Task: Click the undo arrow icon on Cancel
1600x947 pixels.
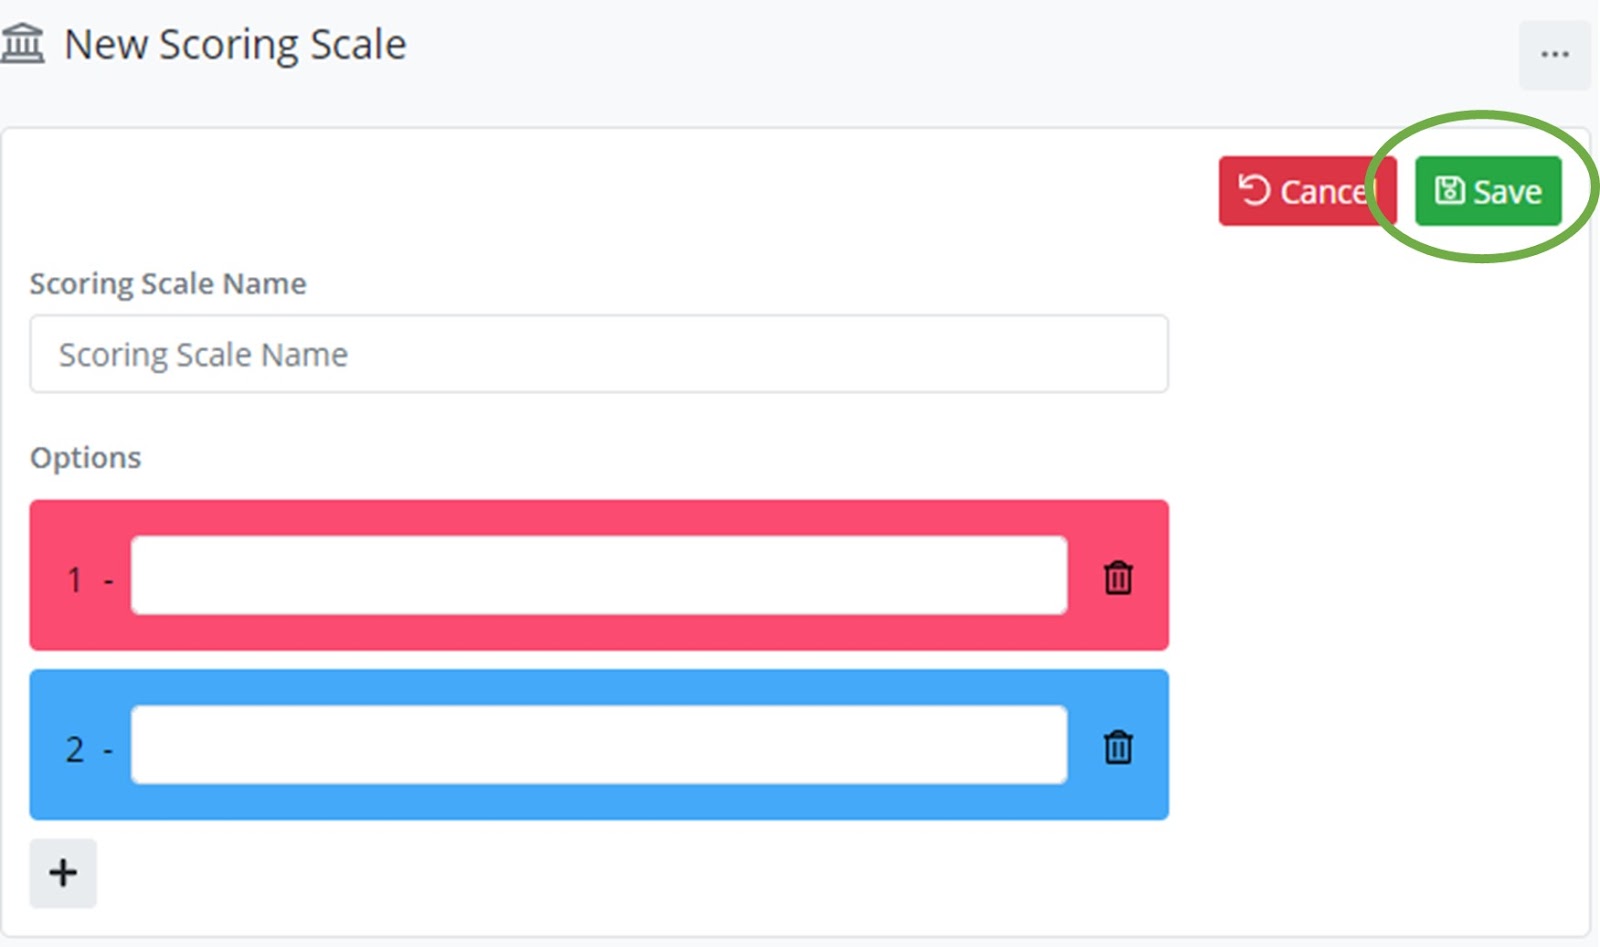Action: pyautogui.click(x=1254, y=190)
